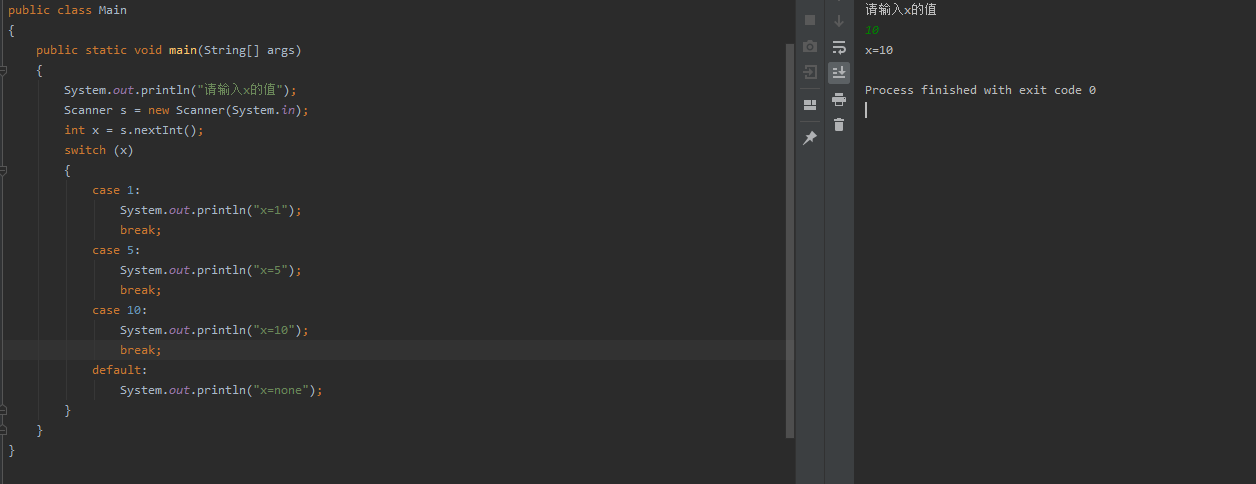
Task: Click the "Process finished with exit code 0" text
Action: coord(980,90)
